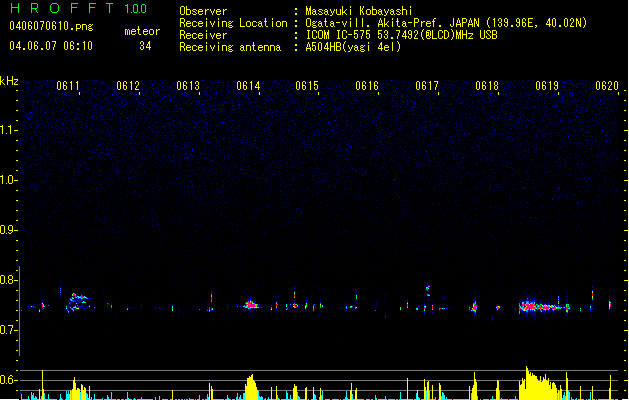This screenshot has width=629, height=400.
Task: Click the split meteor echo at 0611
Action: coord(77,302)
